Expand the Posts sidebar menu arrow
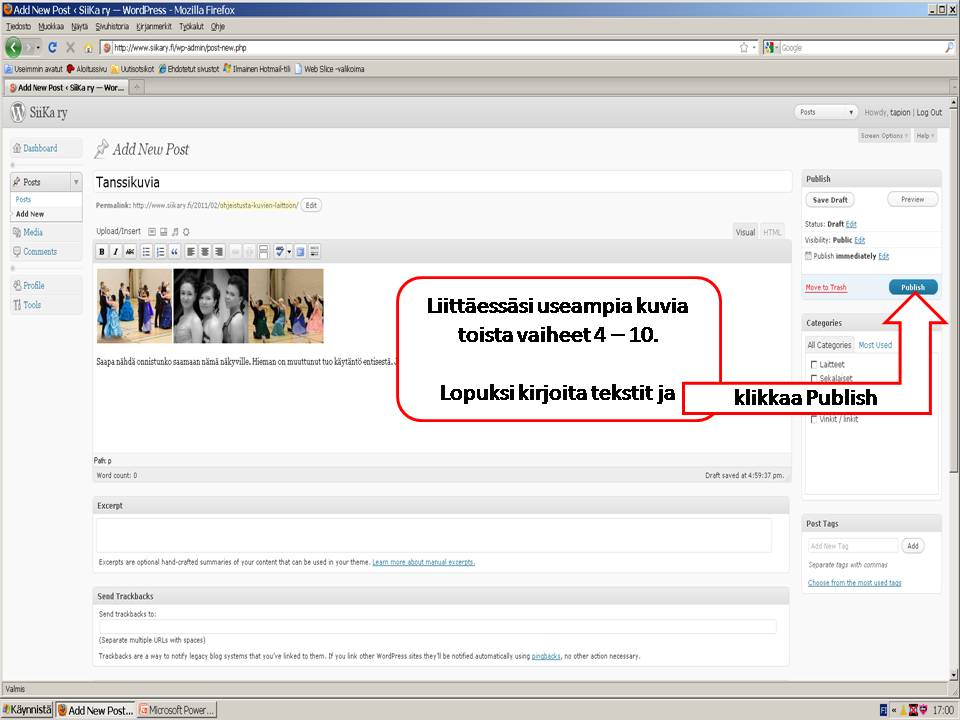 pyautogui.click(x=76, y=182)
